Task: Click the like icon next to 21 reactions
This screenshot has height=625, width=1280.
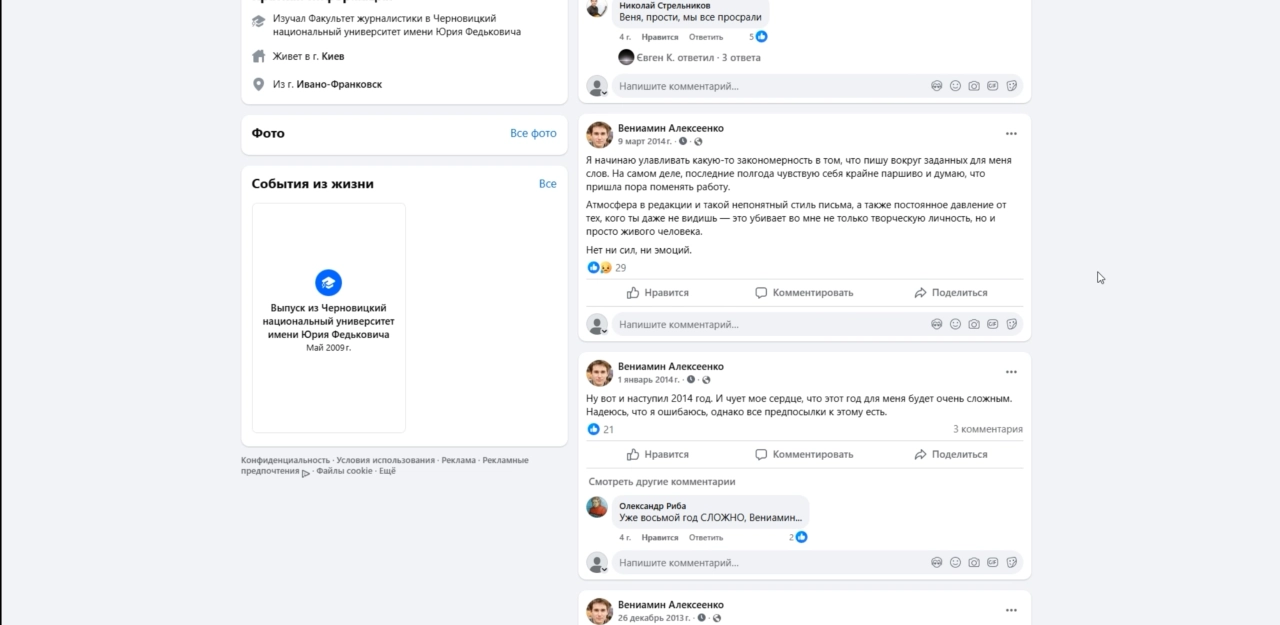Action: tap(594, 429)
